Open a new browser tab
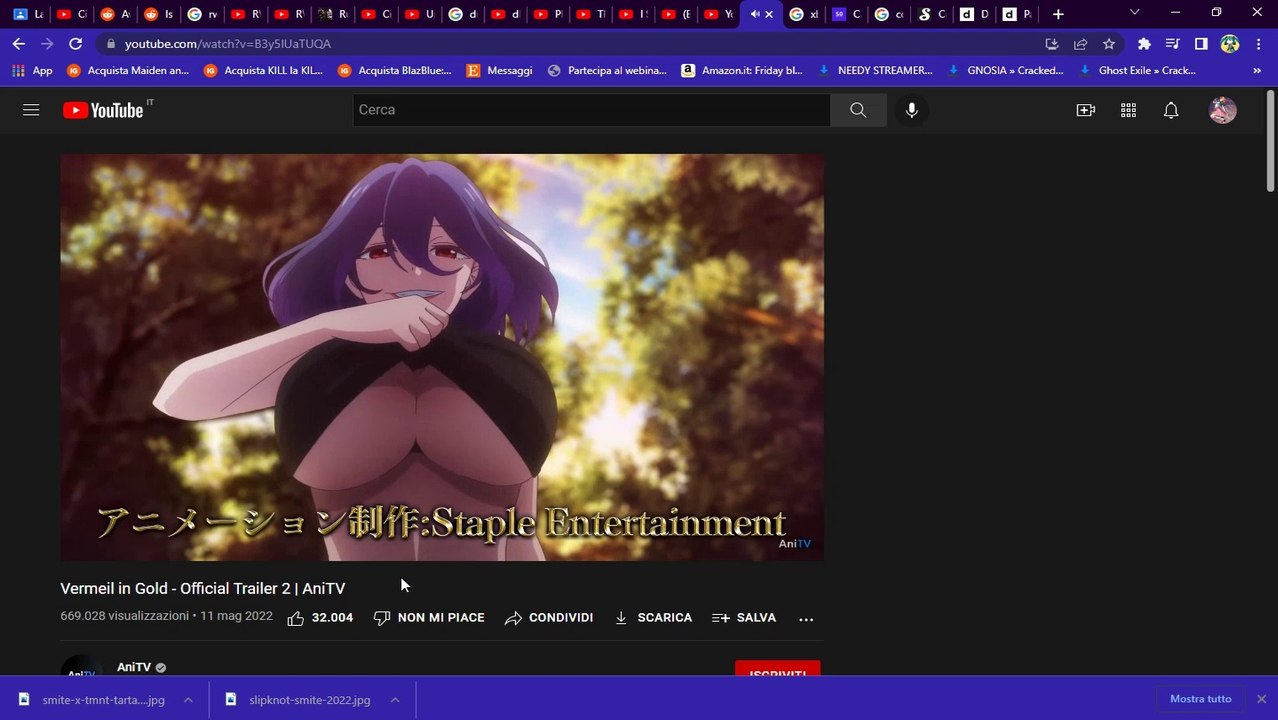 click(x=1058, y=14)
